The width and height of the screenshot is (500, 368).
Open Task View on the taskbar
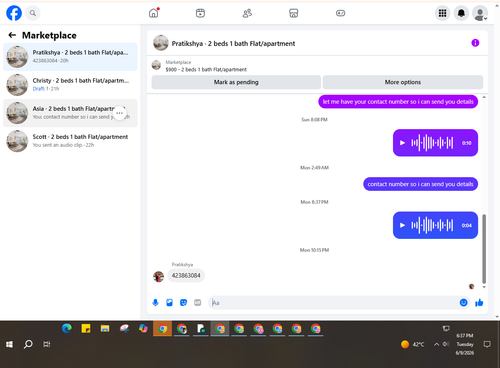coord(47,344)
